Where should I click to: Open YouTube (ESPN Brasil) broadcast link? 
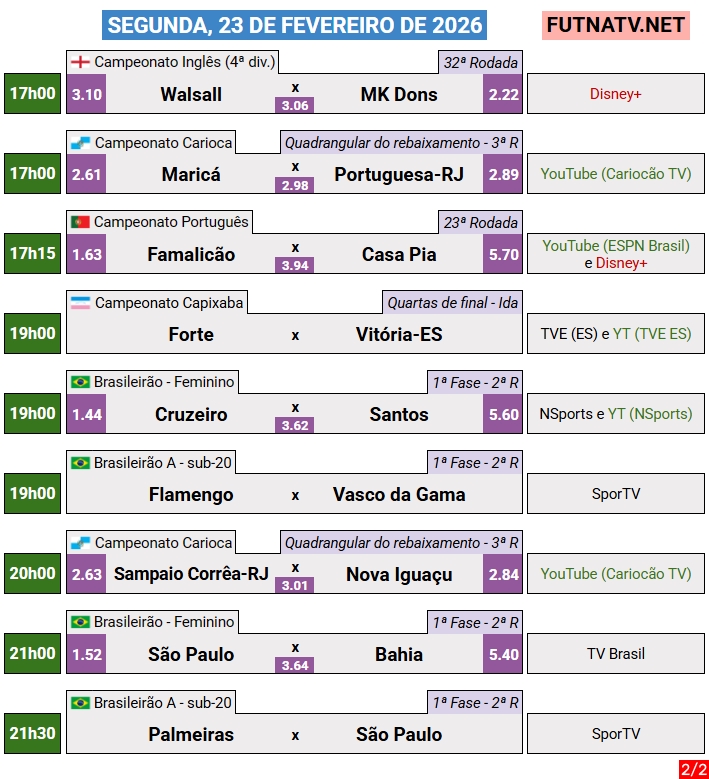(615, 245)
